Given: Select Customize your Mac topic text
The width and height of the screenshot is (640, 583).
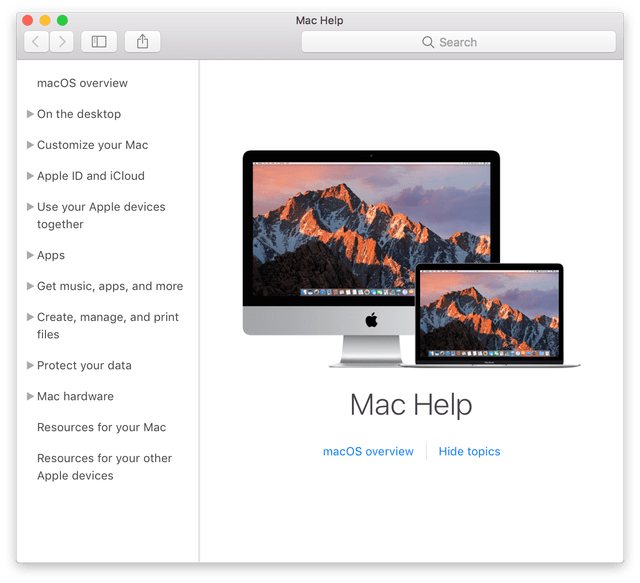Looking at the screenshot, I should coord(93,145).
